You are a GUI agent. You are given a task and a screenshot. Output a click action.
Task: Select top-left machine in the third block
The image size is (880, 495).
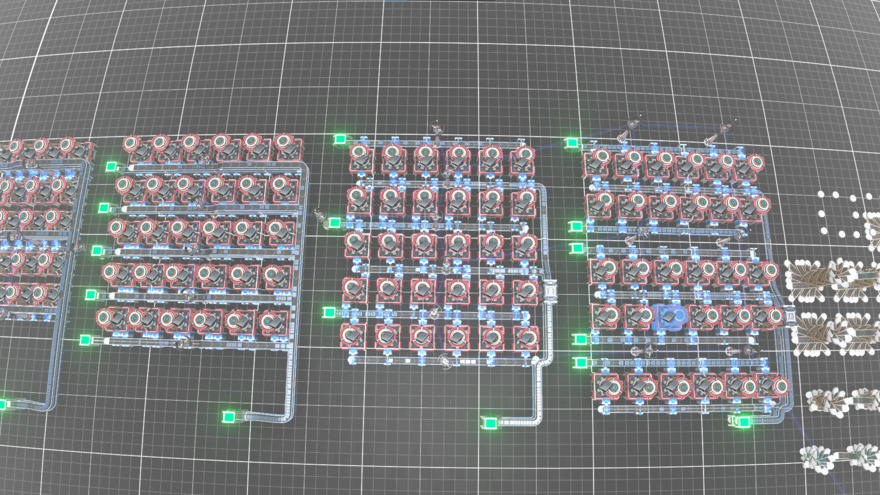(362, 158)
